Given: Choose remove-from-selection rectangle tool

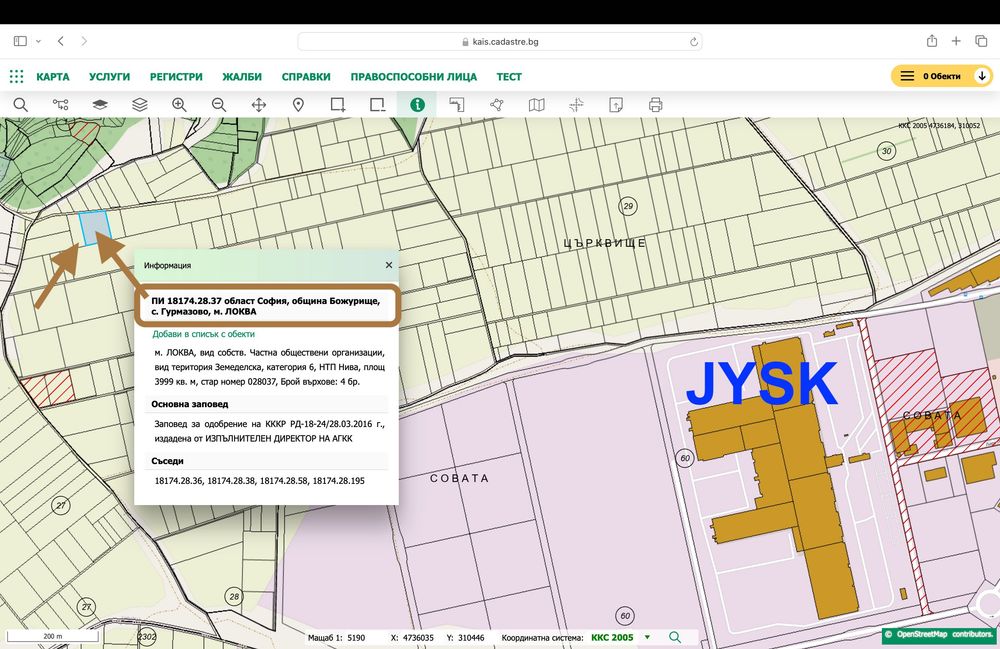Looking at the screenshot, I should (x=378, y=105).
